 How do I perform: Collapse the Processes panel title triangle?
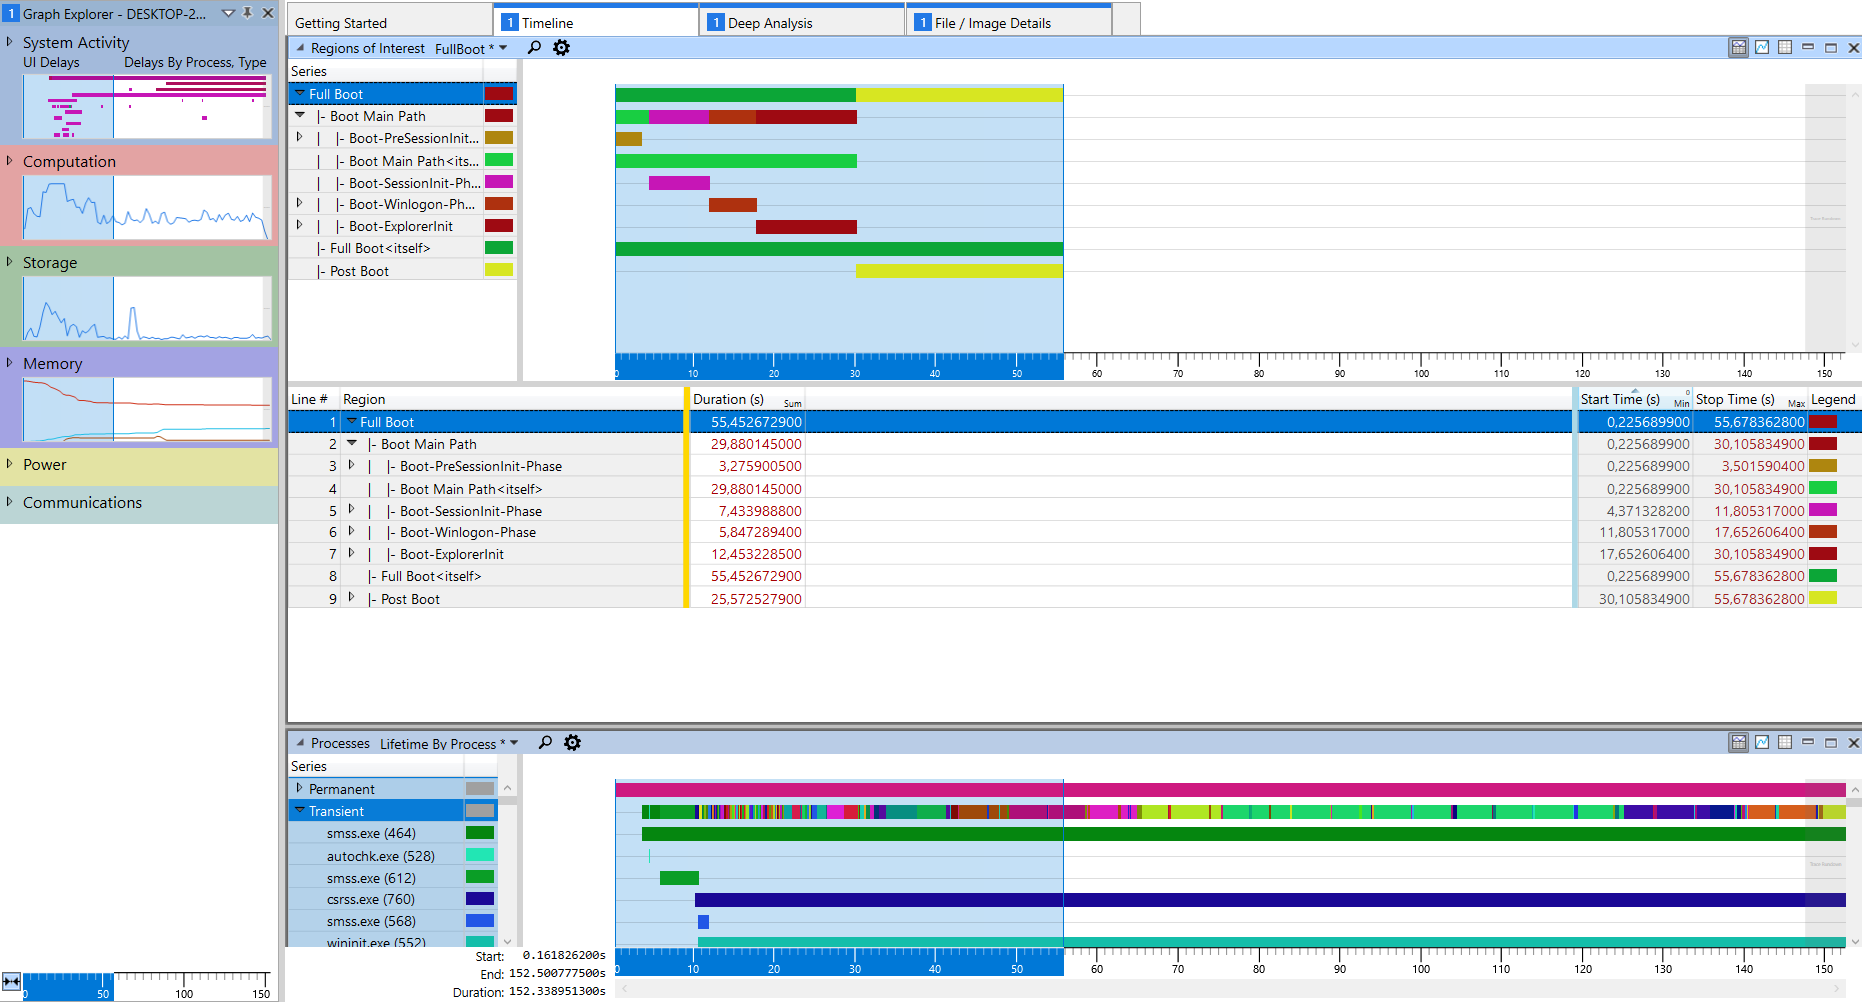(300, 743)
